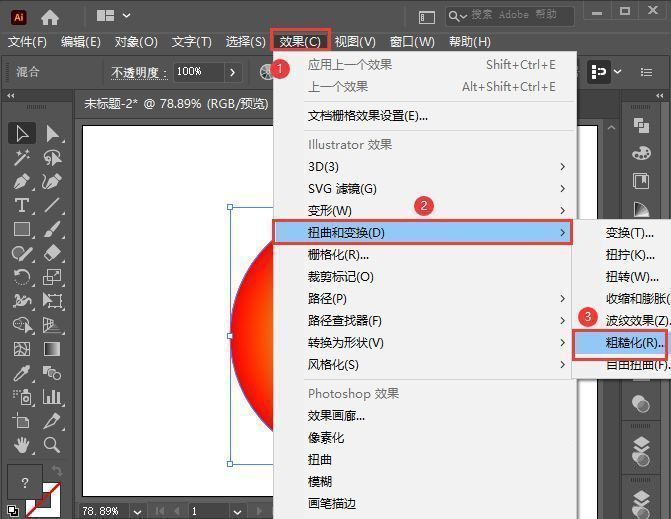The width and height of the screenshot is (671, 519).
Task: Choose the Magic Wand tool
Action: pos(22,157)
